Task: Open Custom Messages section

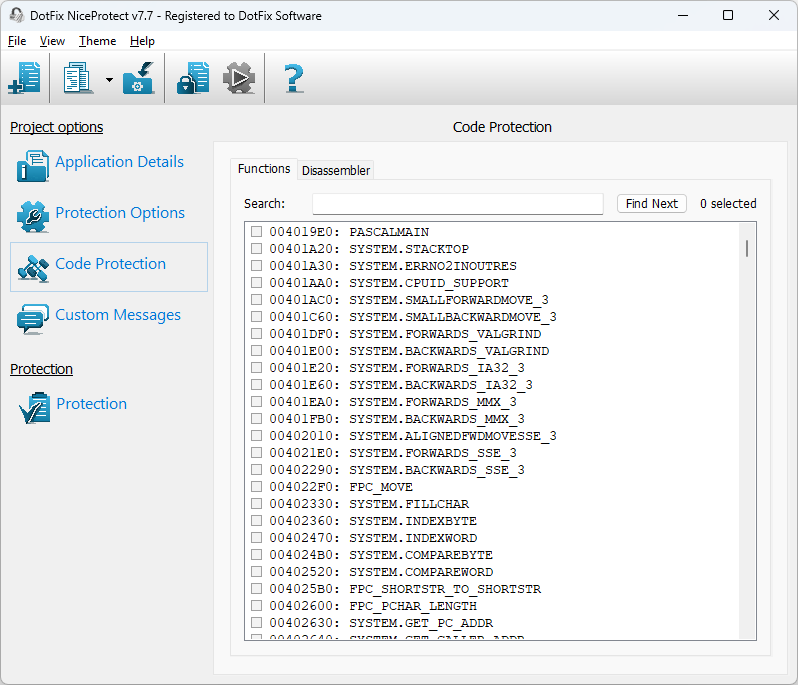Action: point(118,315)
